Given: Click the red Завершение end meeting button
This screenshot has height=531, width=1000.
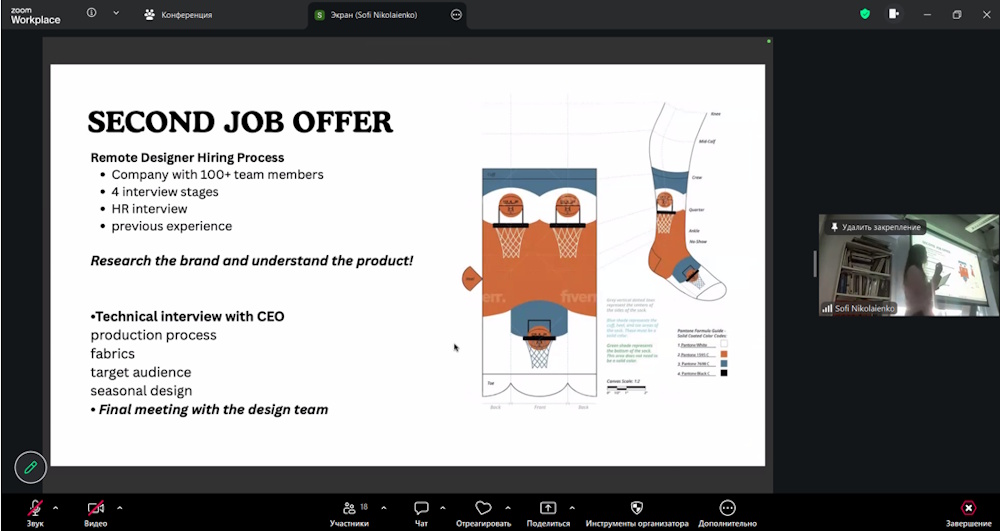Looking at the screenshot, I should pyautogui.click(x=968, y=508).
